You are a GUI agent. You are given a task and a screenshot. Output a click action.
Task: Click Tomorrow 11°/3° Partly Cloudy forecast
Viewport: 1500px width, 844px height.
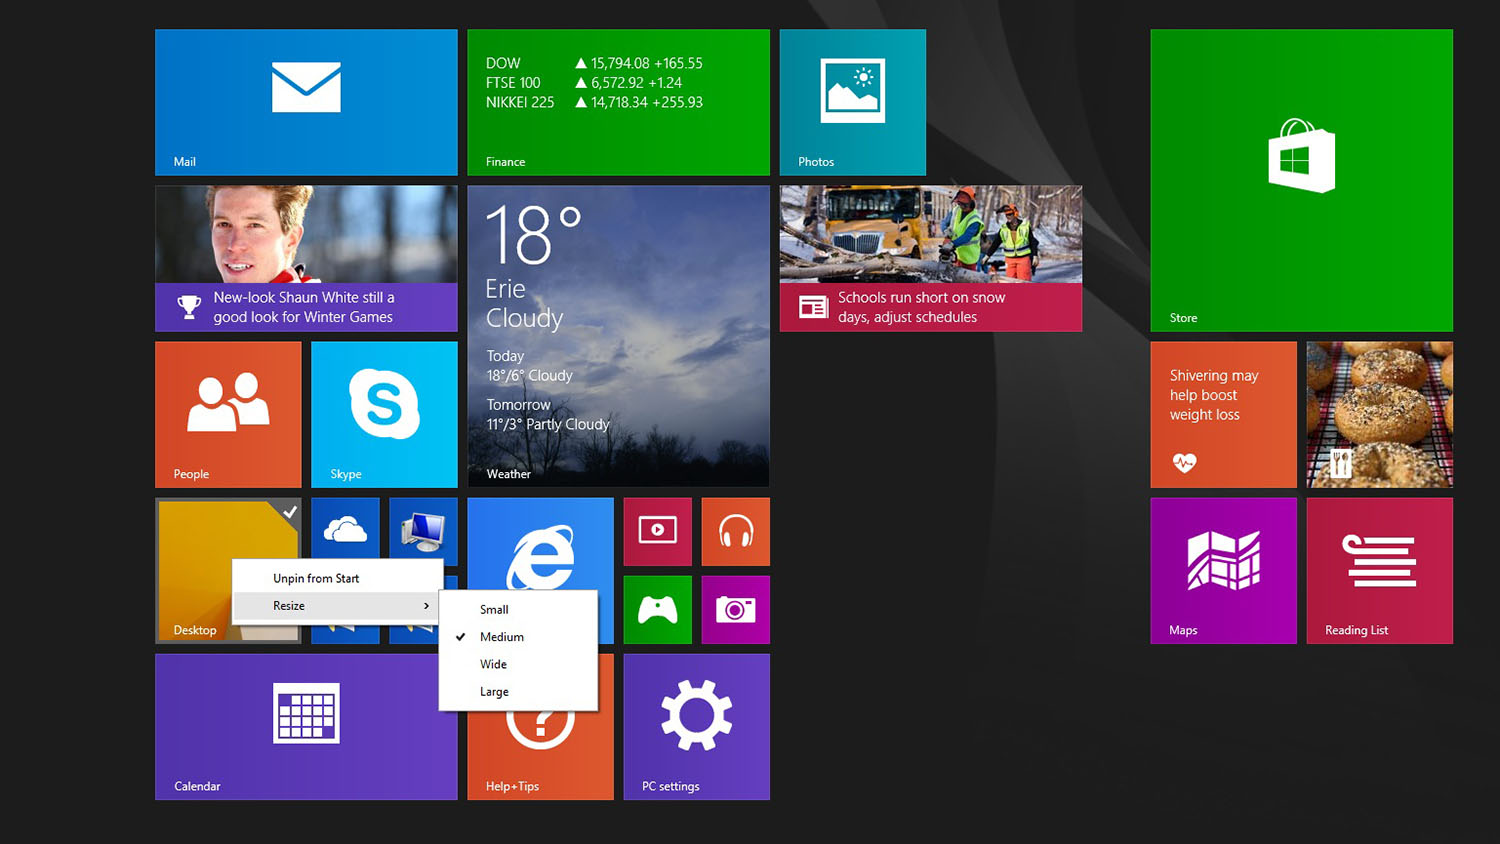548,414
